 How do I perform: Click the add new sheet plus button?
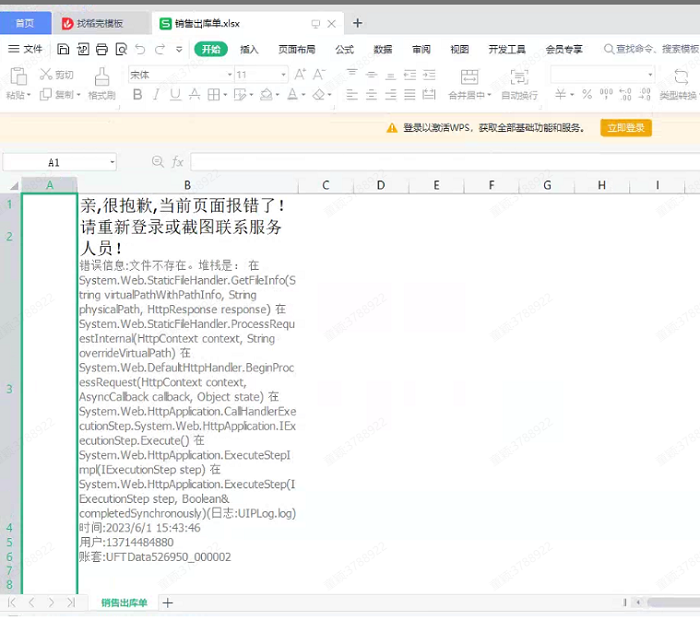168,603
